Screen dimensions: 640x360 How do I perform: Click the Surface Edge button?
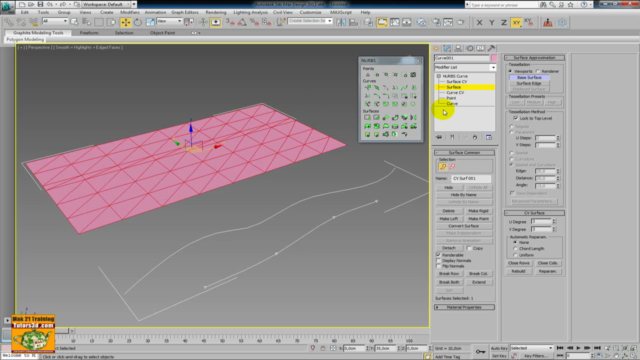point(529,83)
